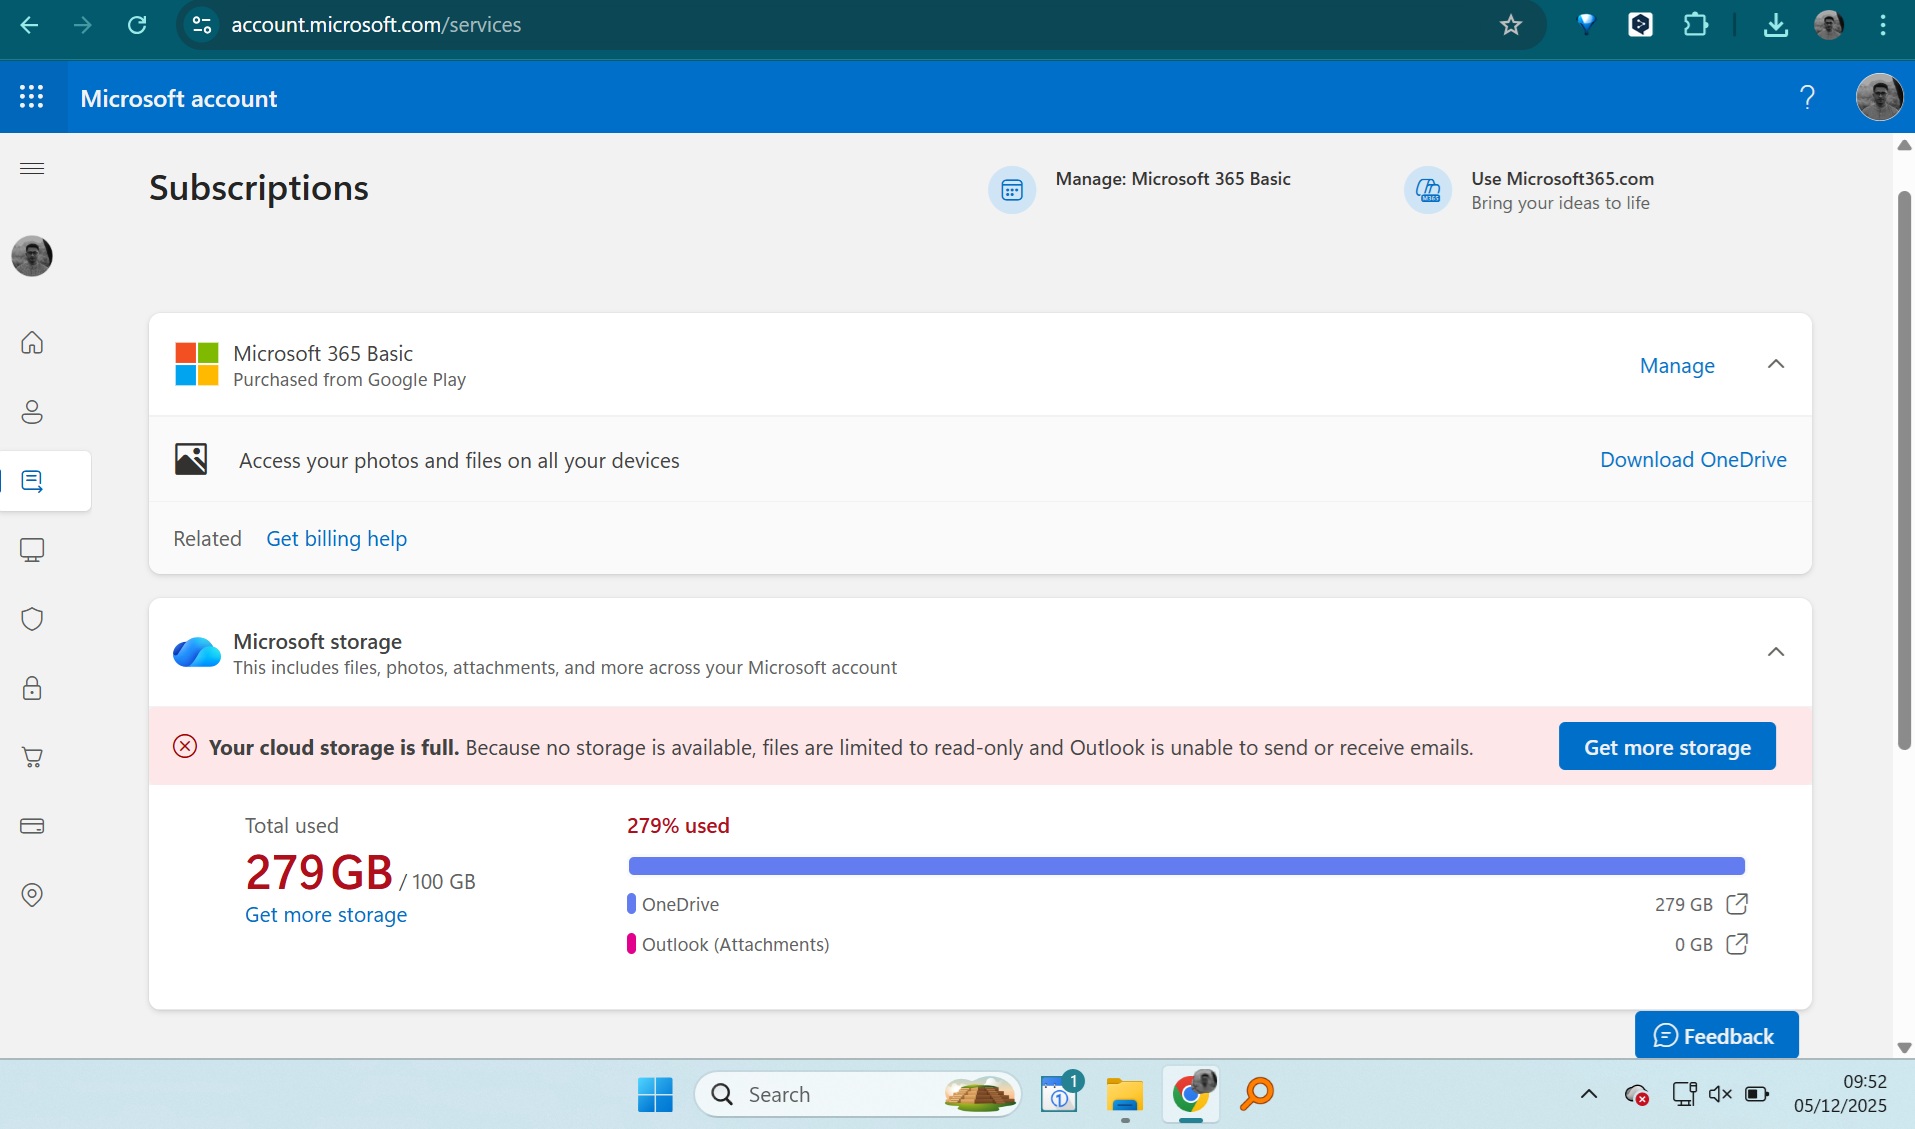The image size is (1915, 1129).
Task: Click Get more storage link under 279 GB
Action: coord(326,915)
